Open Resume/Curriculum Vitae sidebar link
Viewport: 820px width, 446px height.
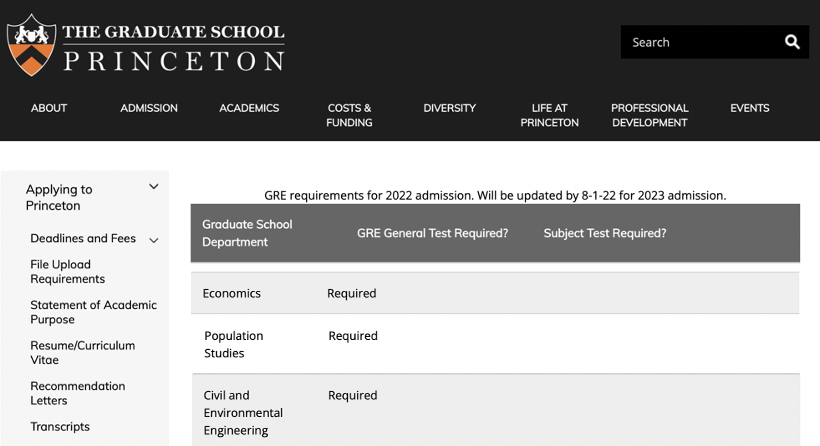83,352
